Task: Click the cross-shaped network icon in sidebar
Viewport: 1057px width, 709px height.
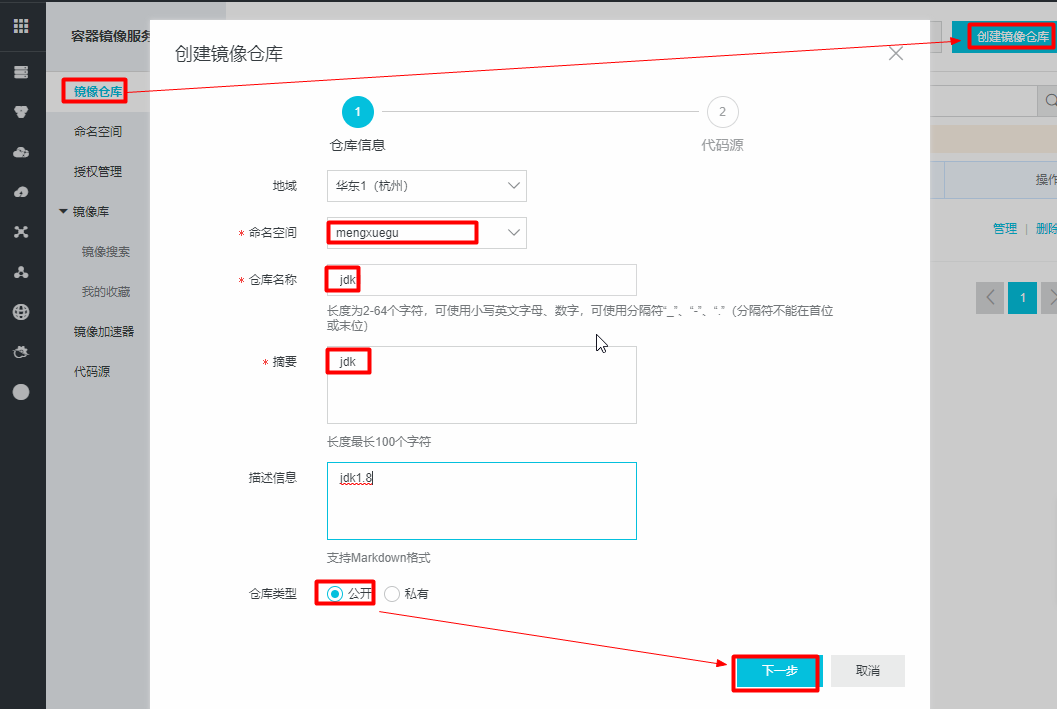Action: pos(21,232)
